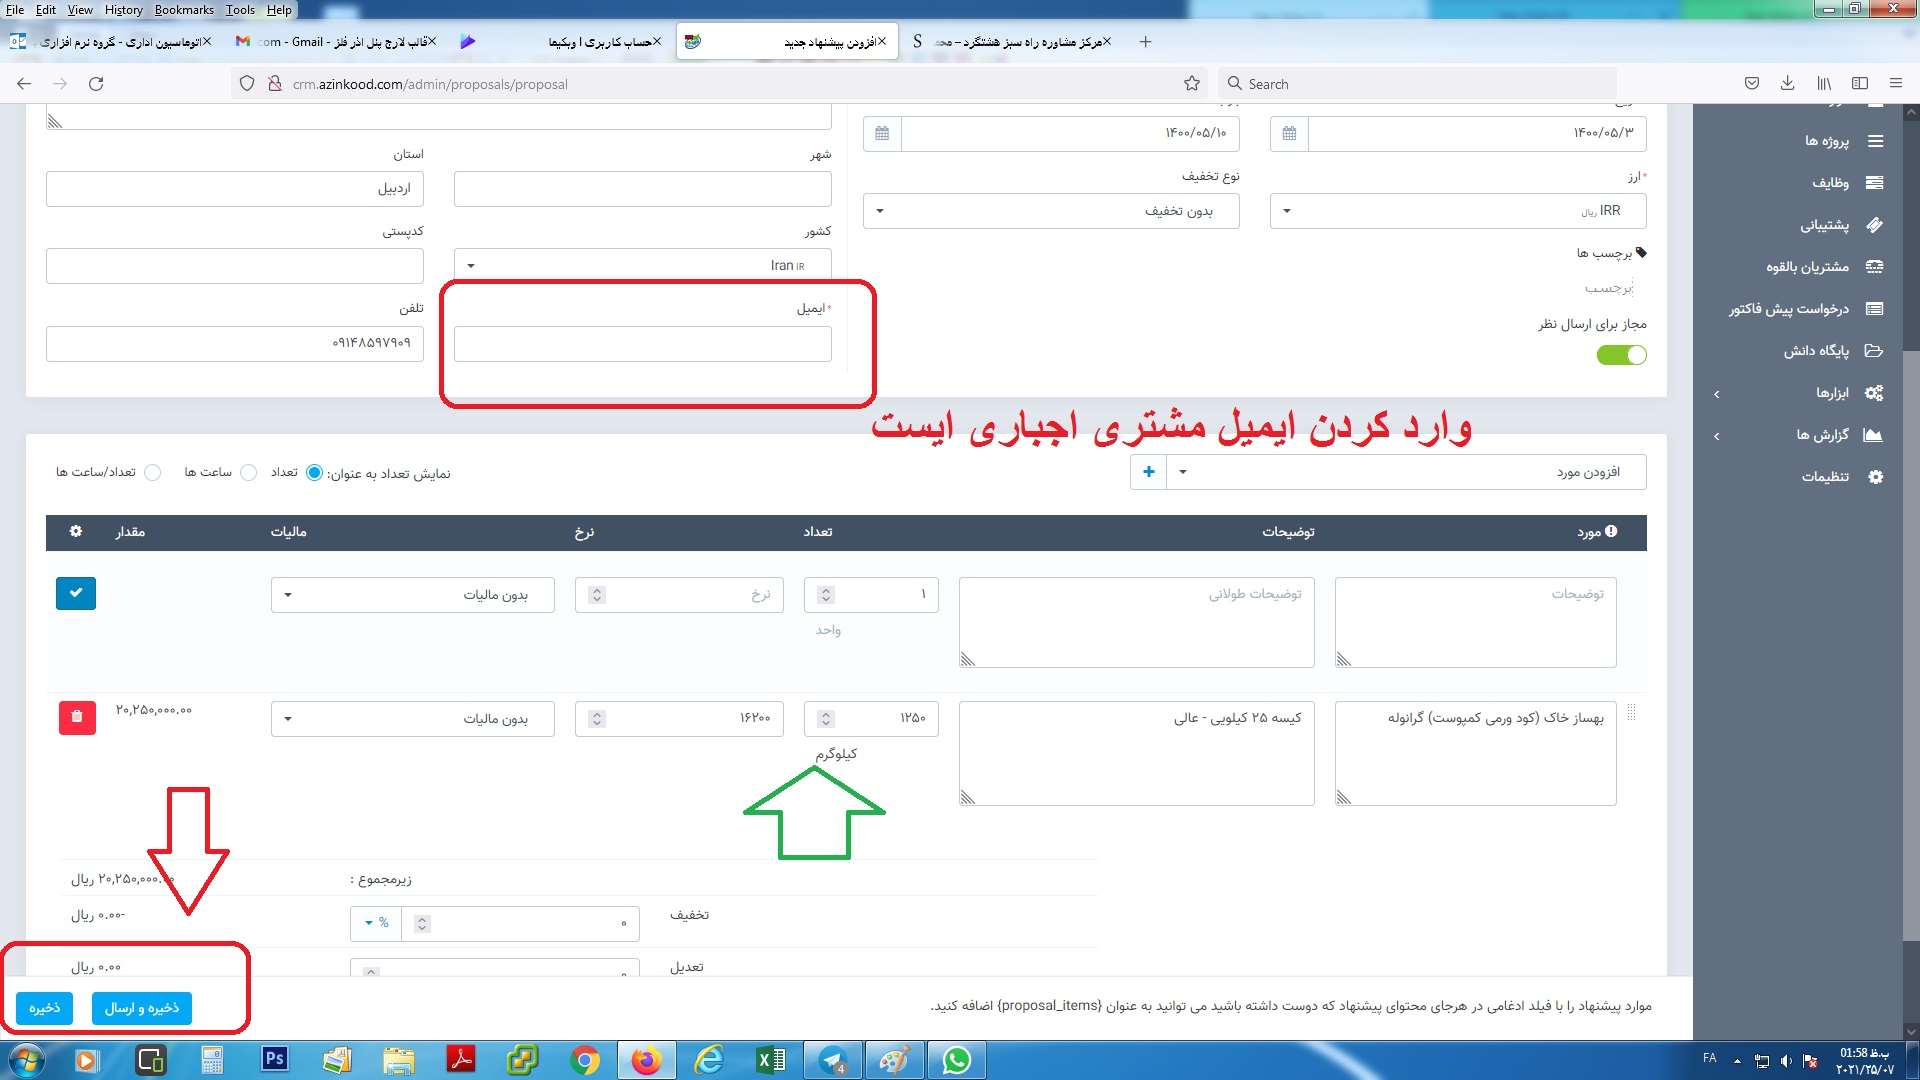Open Firefox downloads panel
The height and width of the screenshot is (1080, 1920).
(1787, 84)
